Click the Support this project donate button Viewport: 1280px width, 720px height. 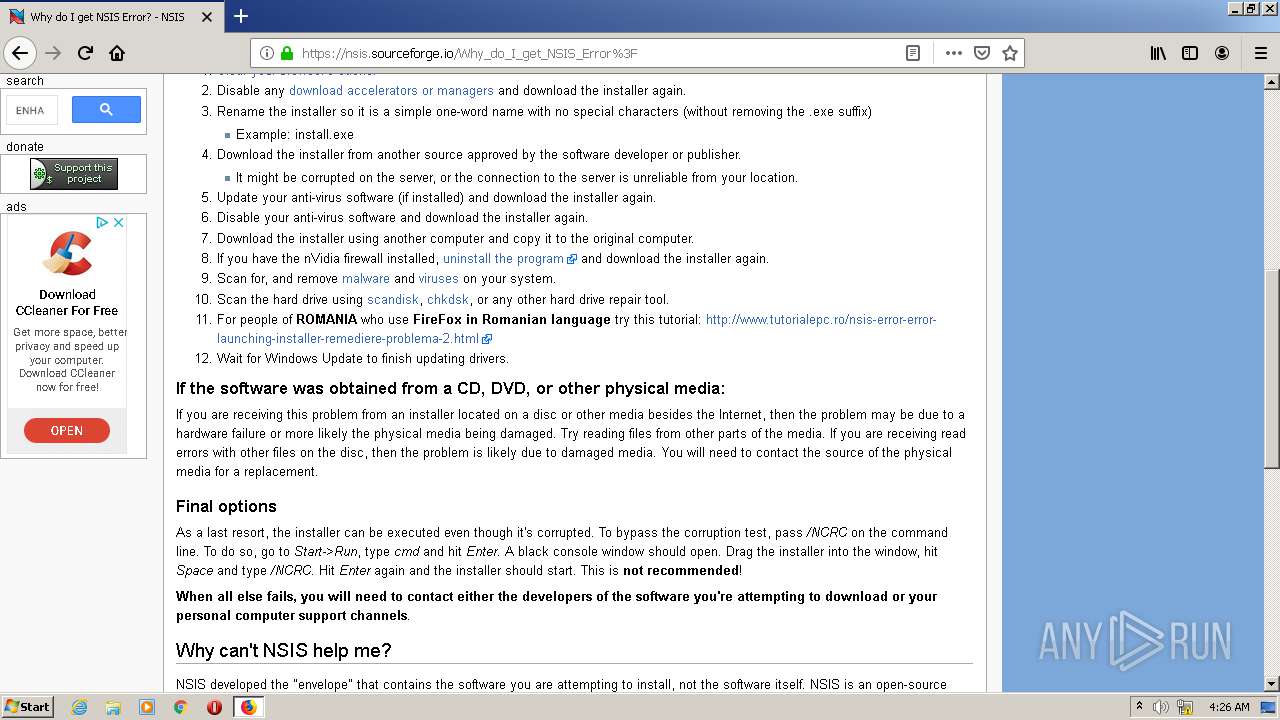click(x=74, y=174)
